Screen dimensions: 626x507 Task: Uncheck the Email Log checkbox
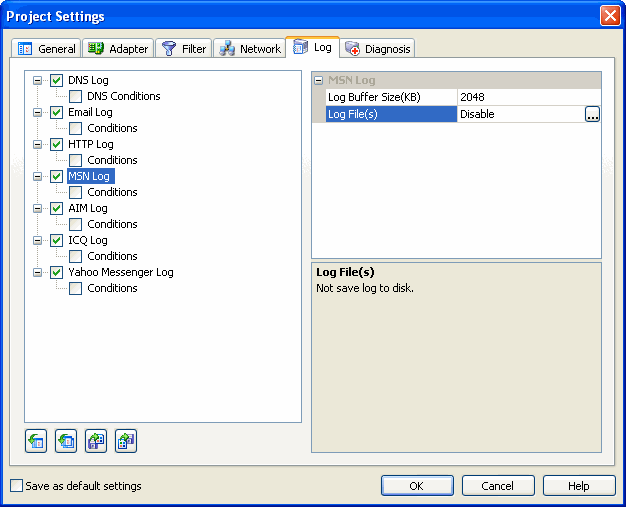coord(56,112)
